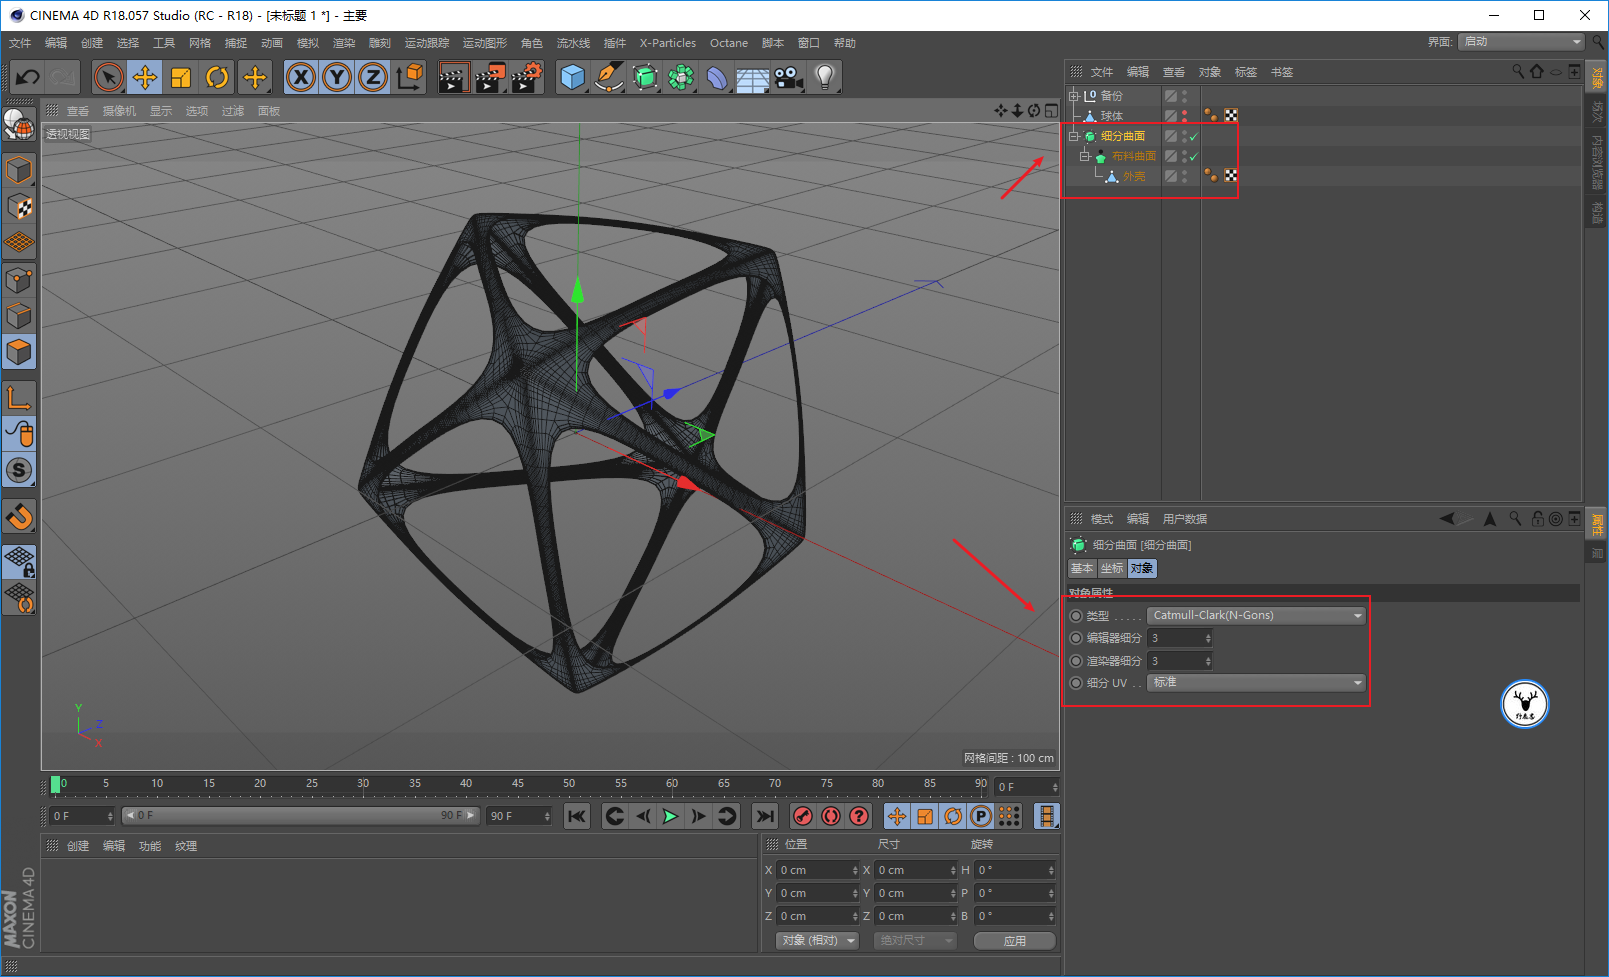1609x977 pixels.
Task: Enable the Axis mode icon
Action: [x=19, y=397]
